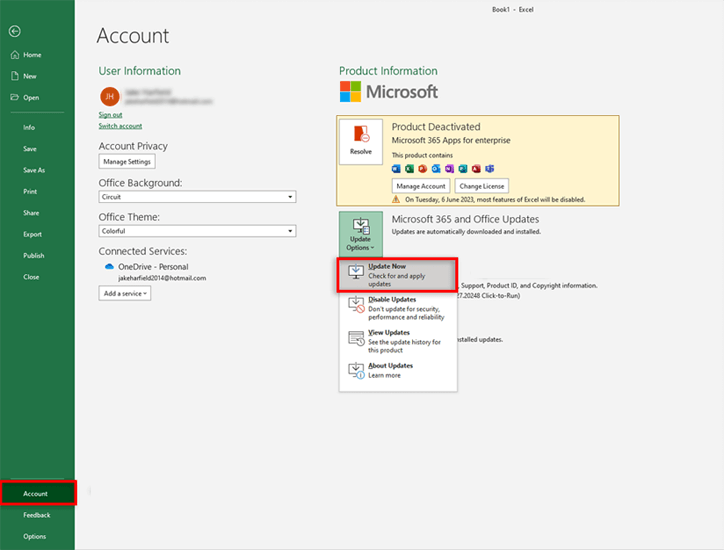Select Update Now from the menu
The height and width of the screenshot is (550, 724).
click(x=397, y=275)
